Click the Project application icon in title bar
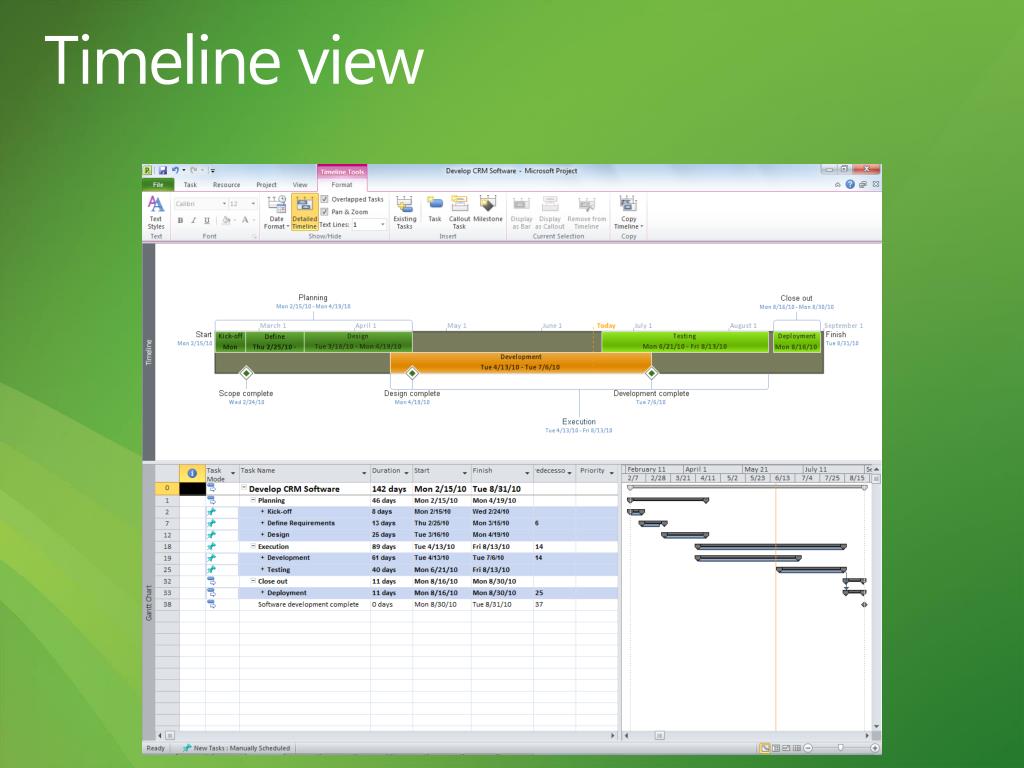This screenshot has height=768, width=1024. click(148, 170)
